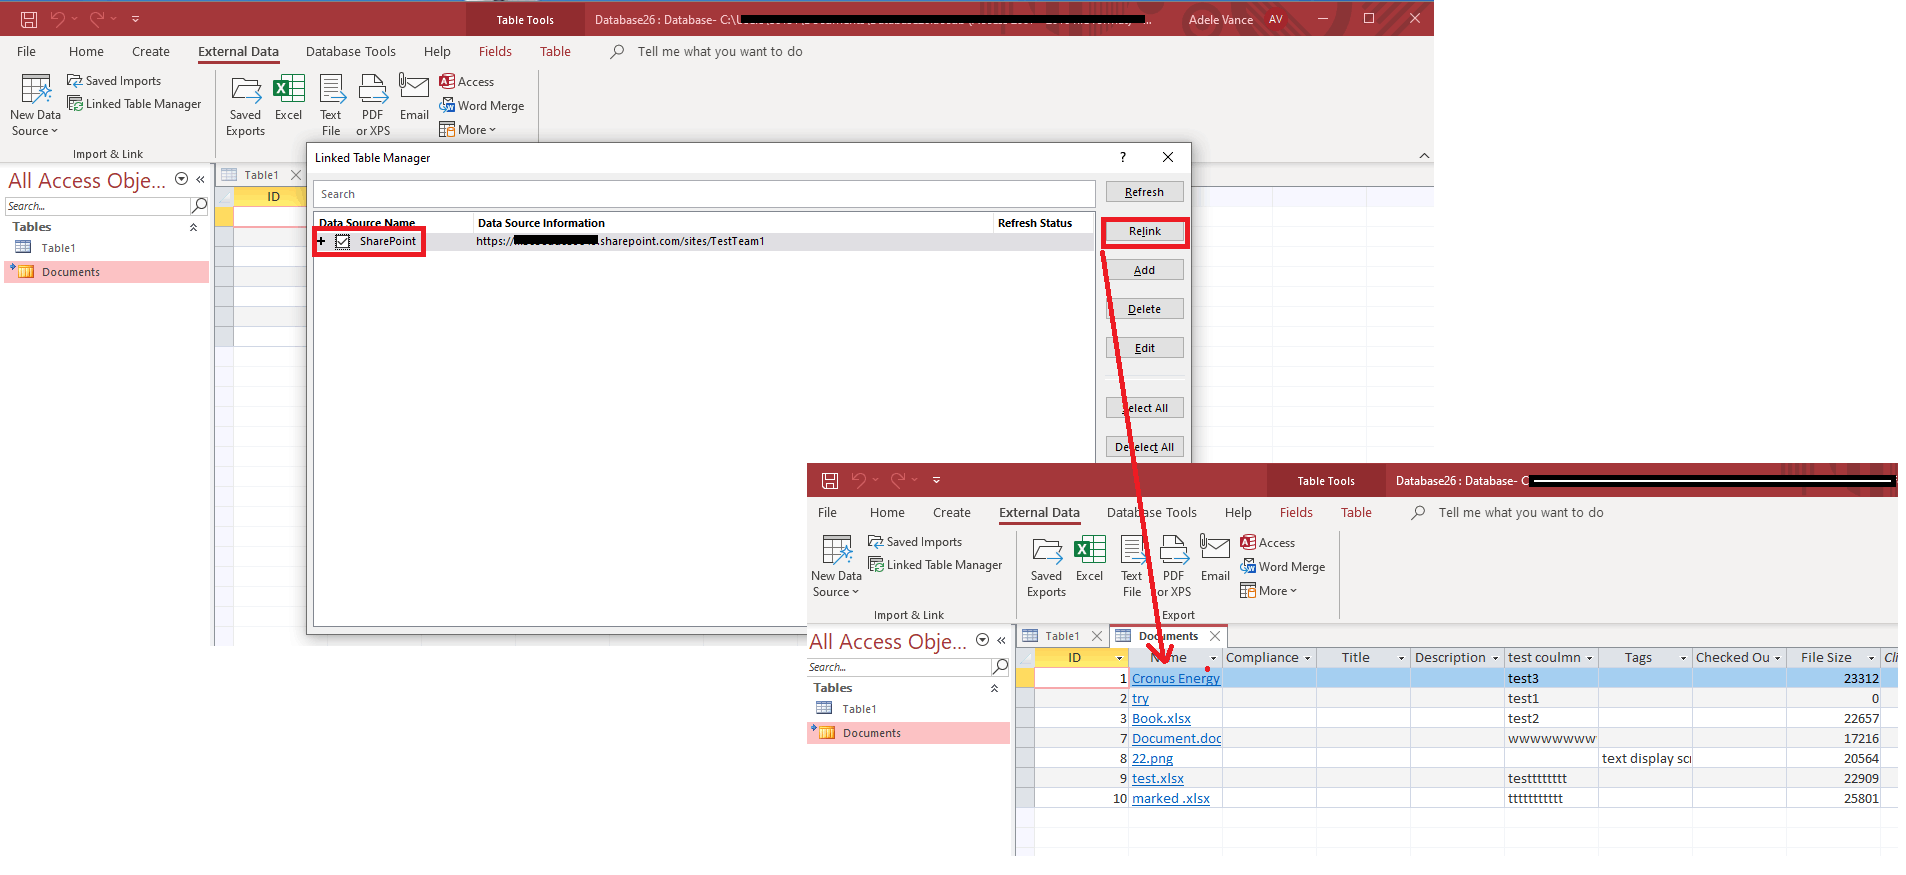Open Database Tools tab in top window
The height and width of the screenshot is (875, 1906).
(351, 52)
